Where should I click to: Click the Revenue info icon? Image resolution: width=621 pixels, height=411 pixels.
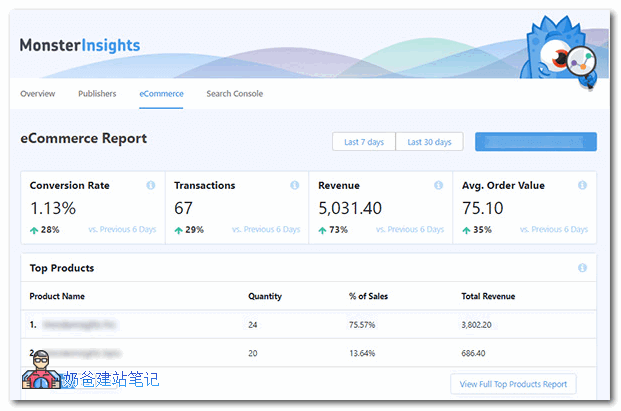(x=438, y=185)
